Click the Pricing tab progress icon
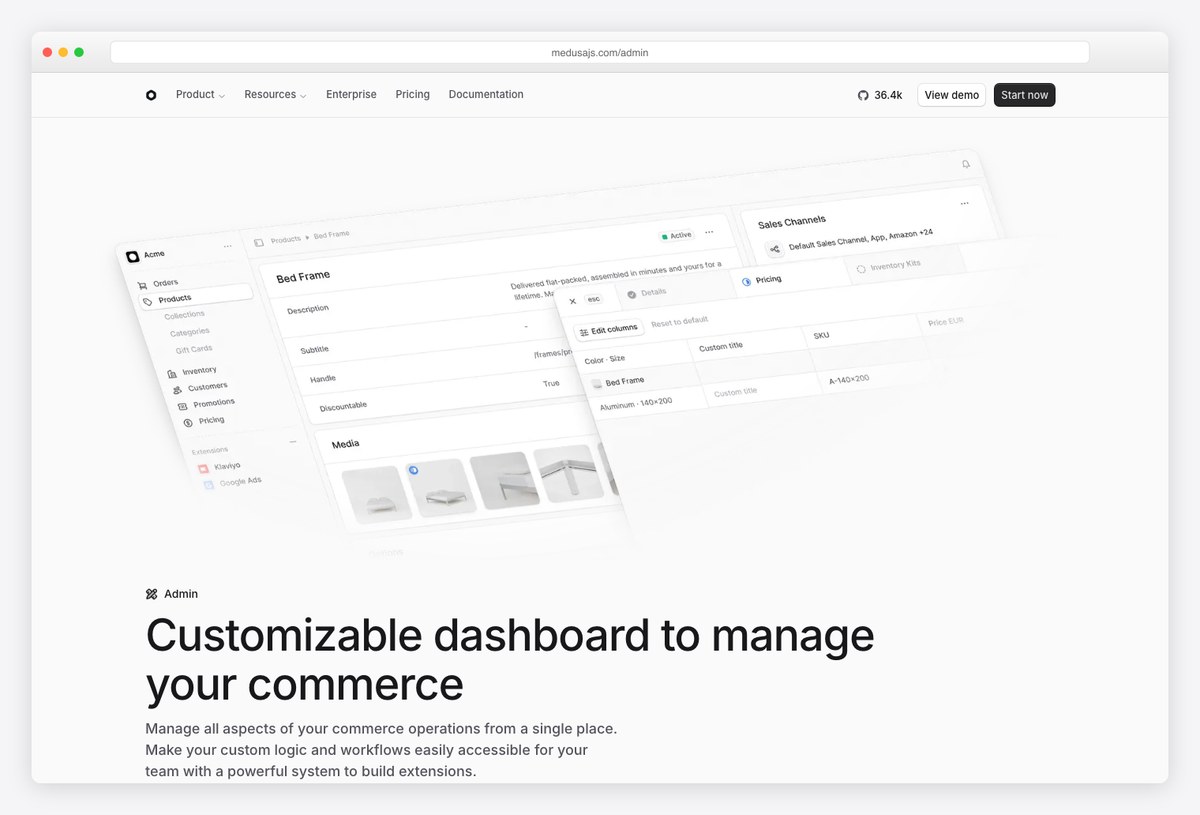 pos(746,282)
